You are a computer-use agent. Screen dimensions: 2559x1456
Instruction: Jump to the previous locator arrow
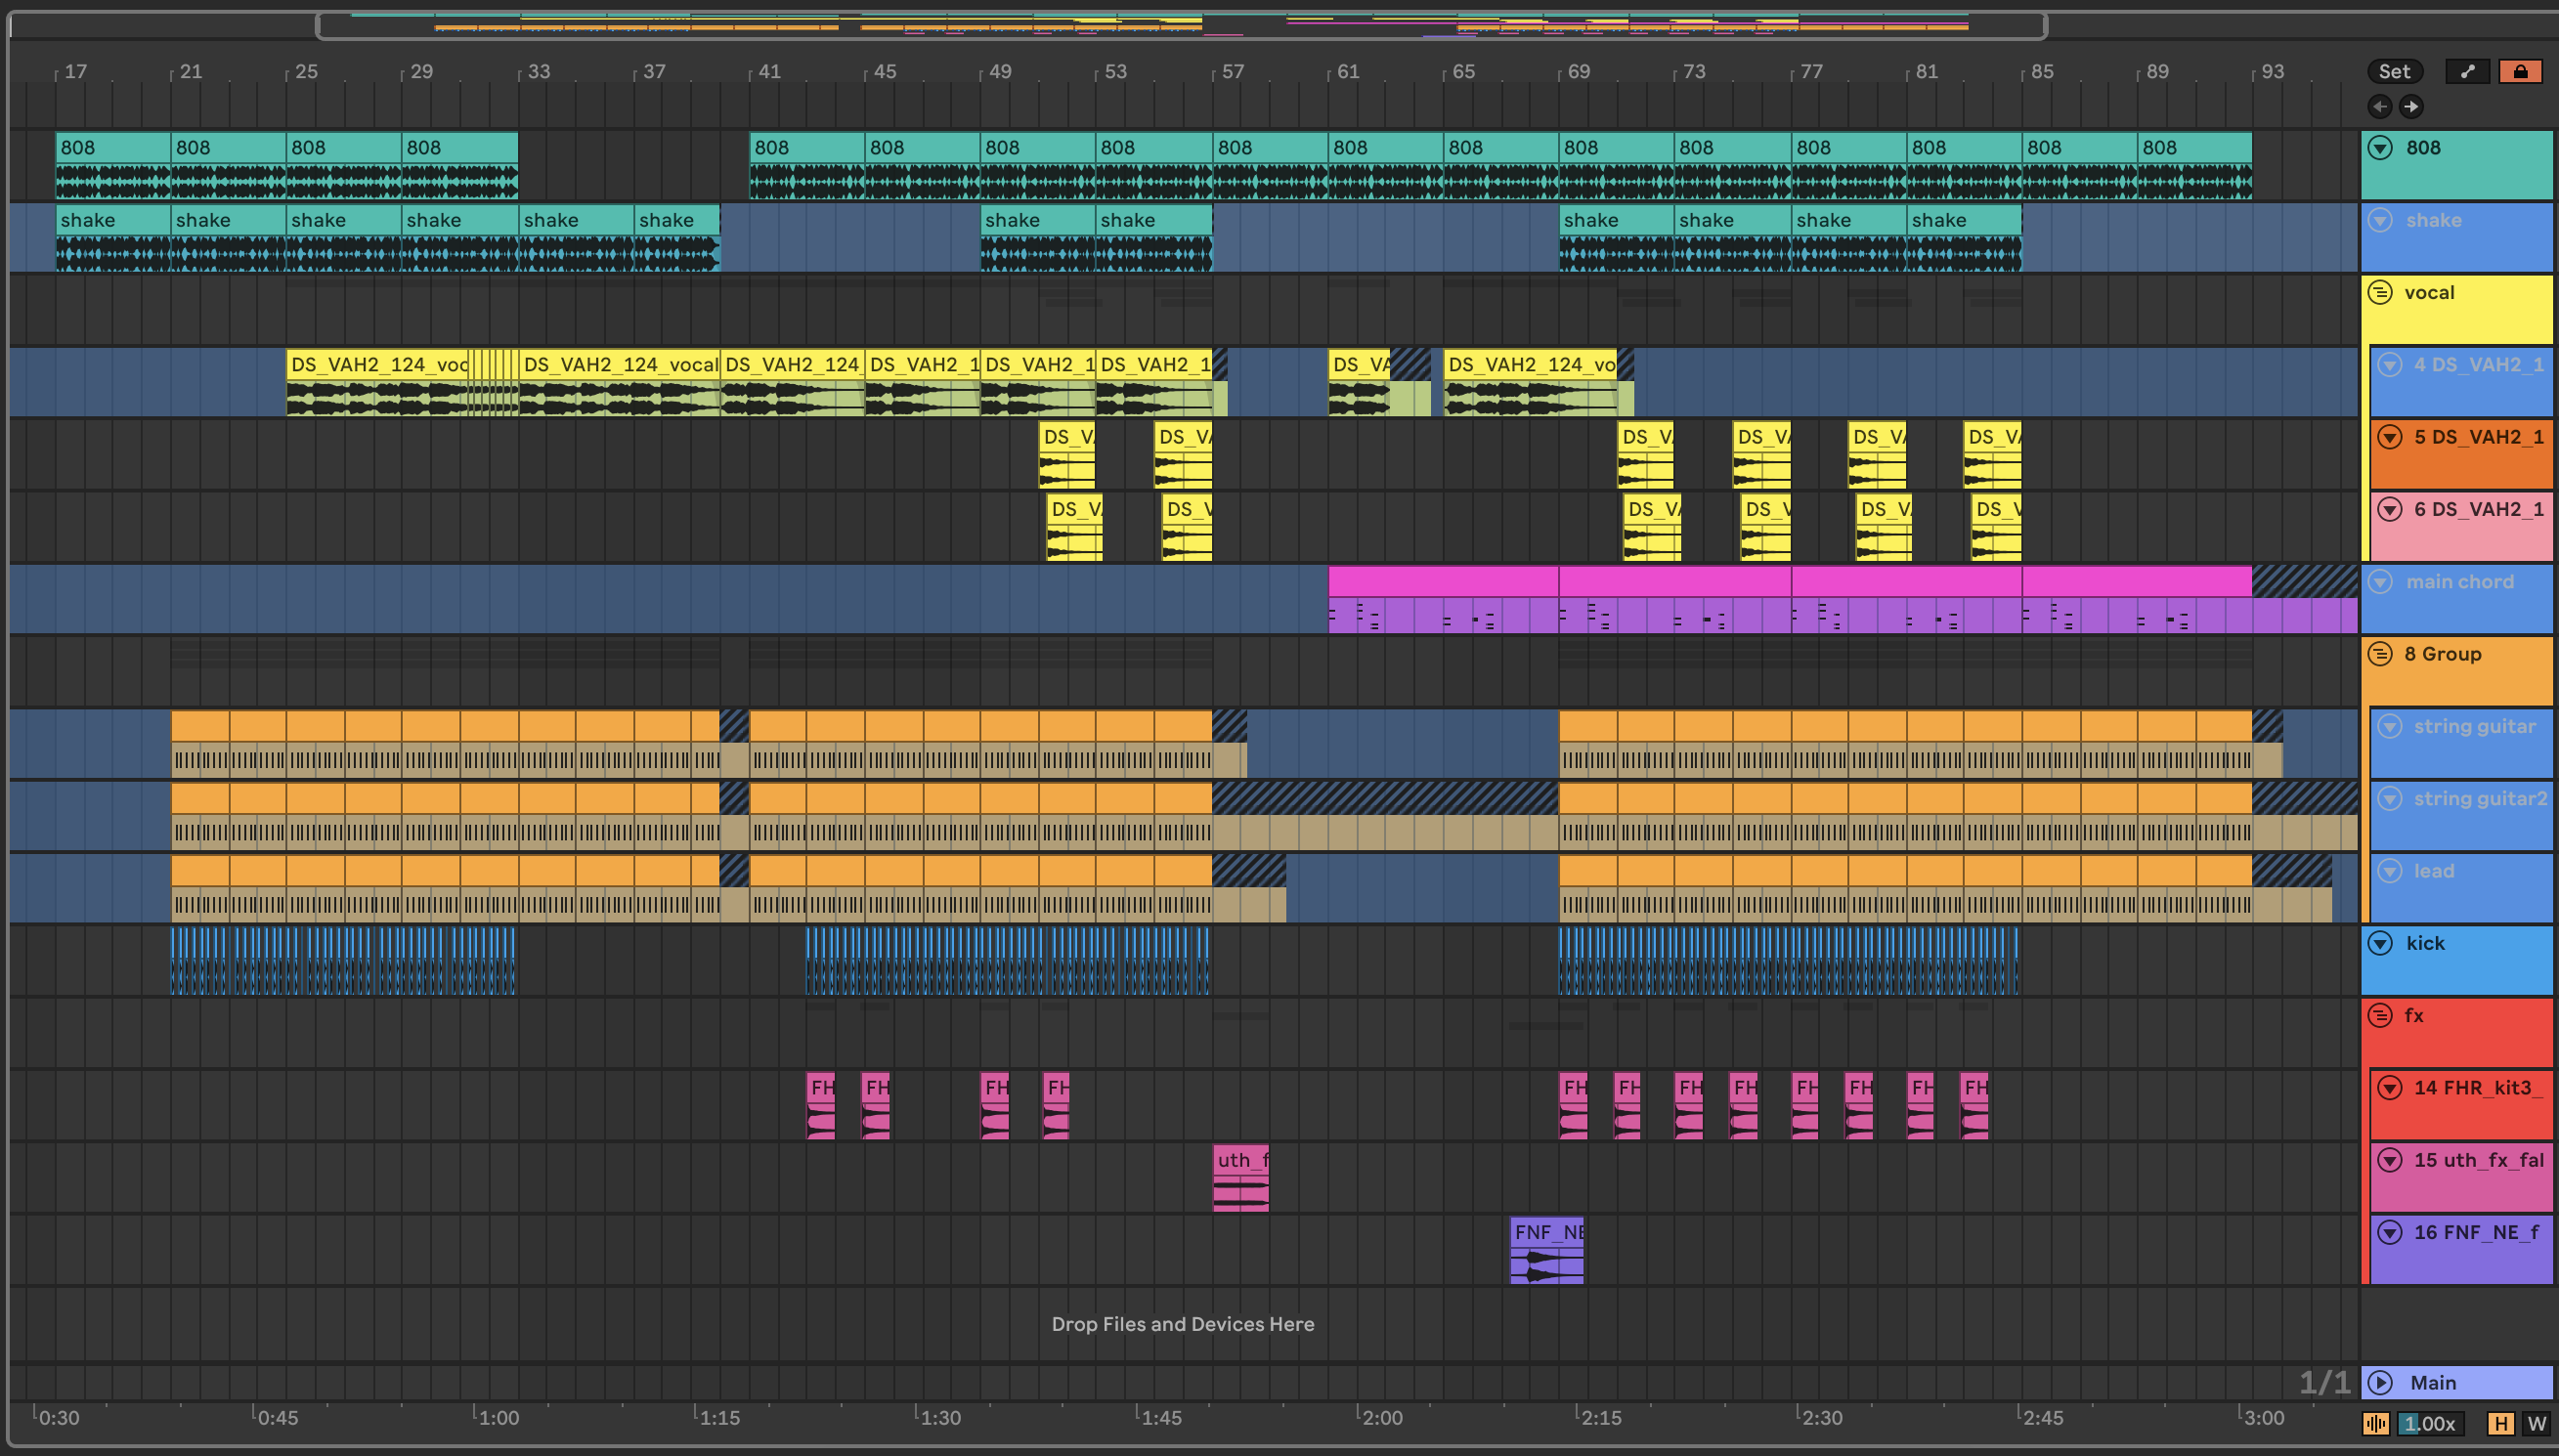click(2379, 106)
